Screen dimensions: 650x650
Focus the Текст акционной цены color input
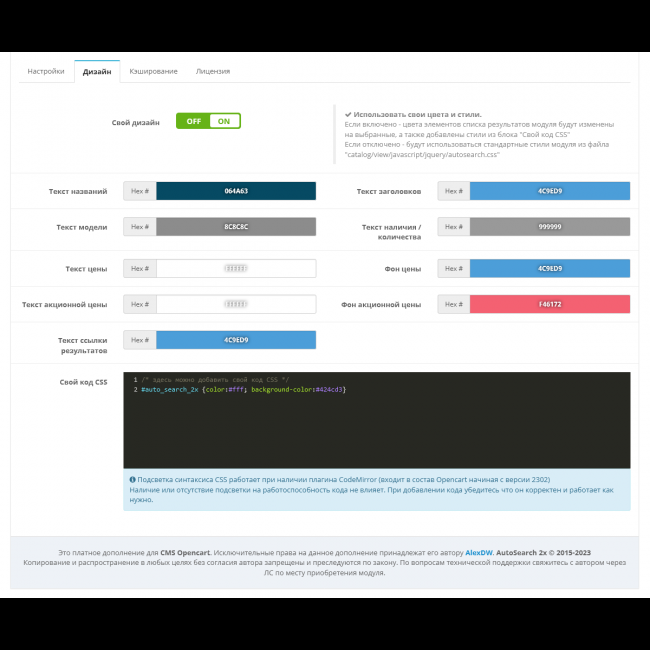[x=236, y=304]
